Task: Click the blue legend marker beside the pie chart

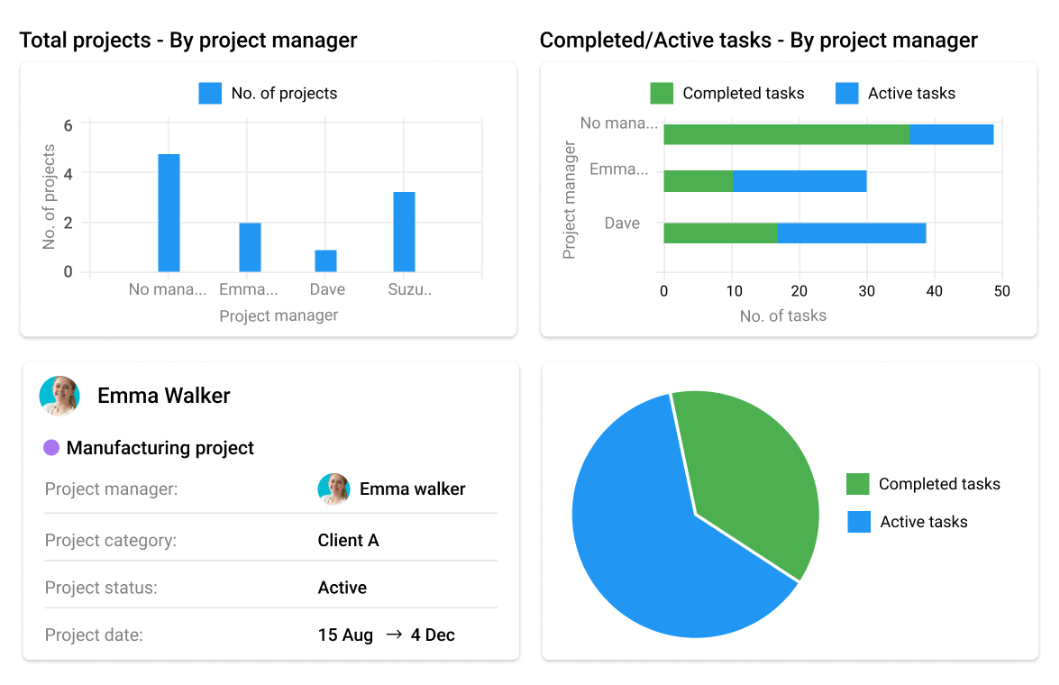Action: coord(860,522)
